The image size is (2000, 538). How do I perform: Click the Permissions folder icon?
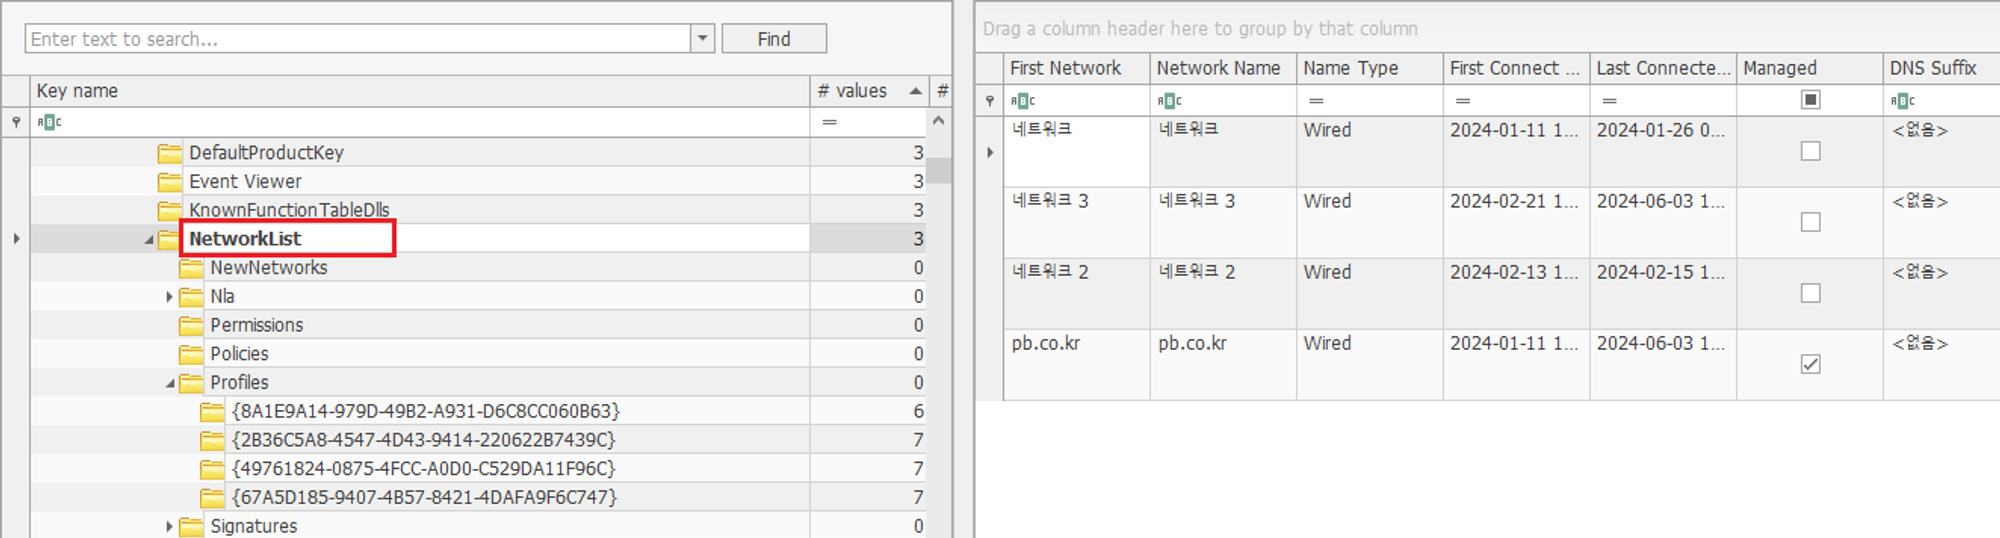click(191, 326)
